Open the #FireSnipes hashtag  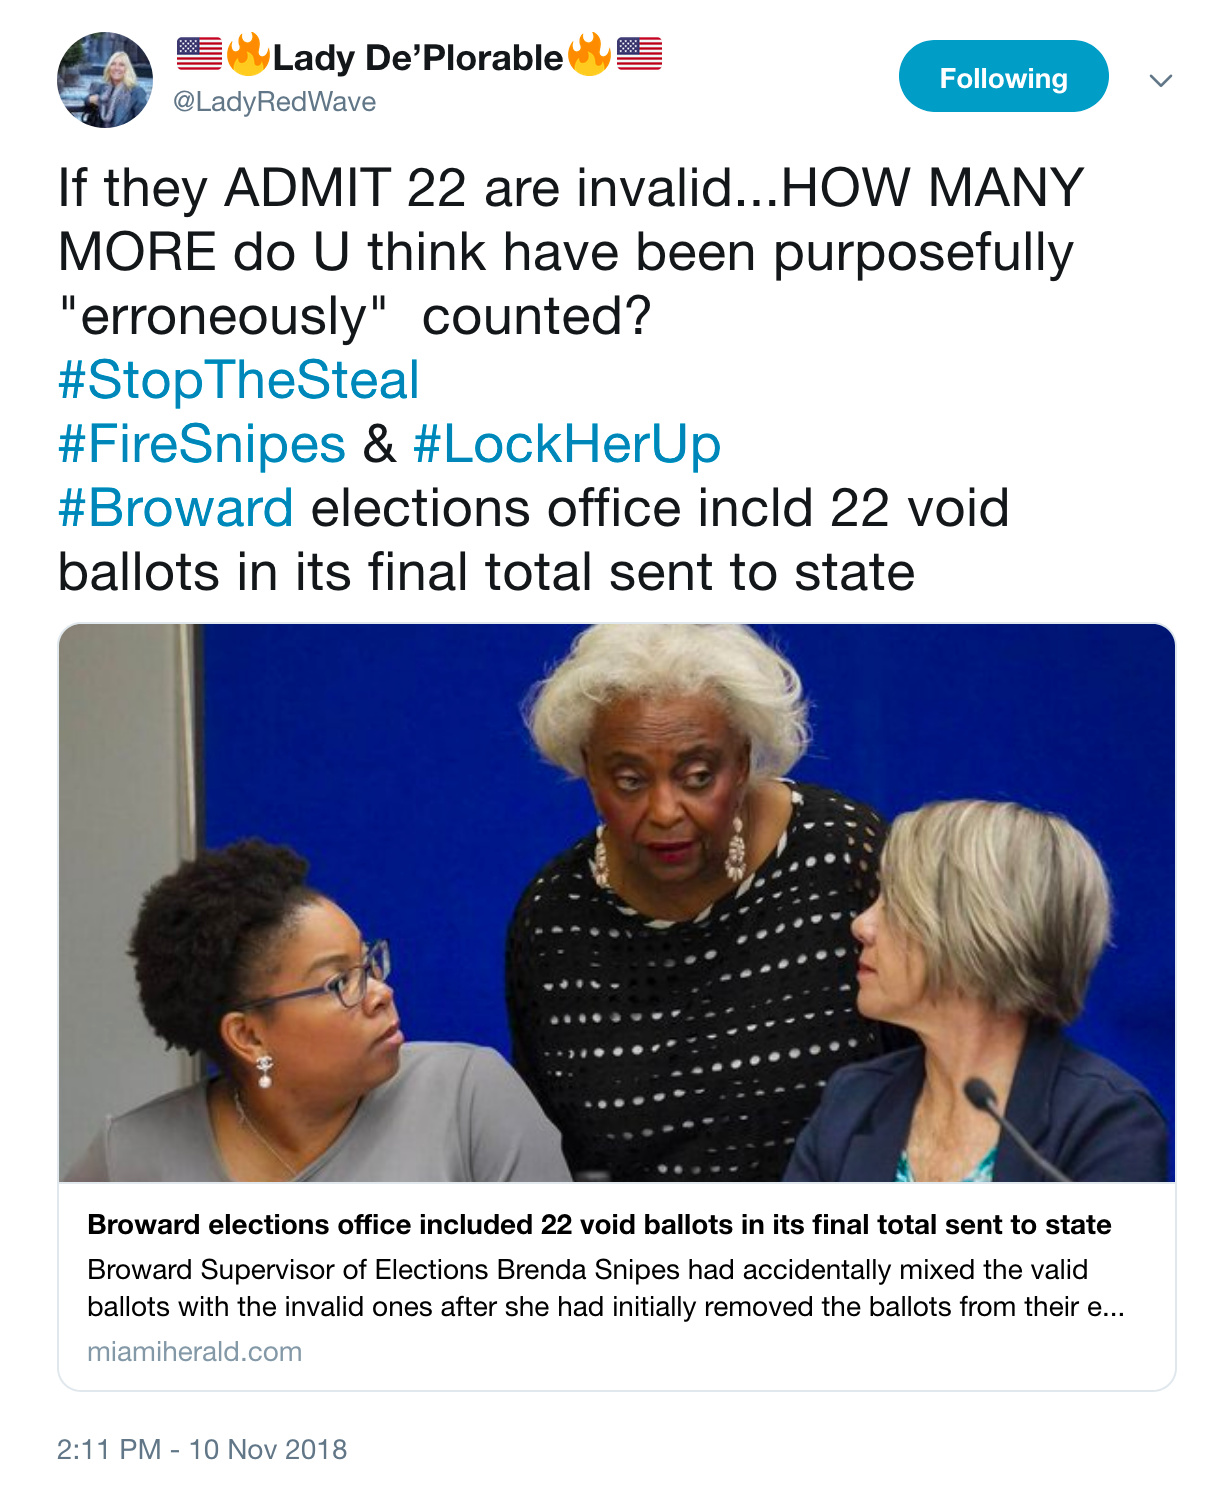[x=201, y=444]
